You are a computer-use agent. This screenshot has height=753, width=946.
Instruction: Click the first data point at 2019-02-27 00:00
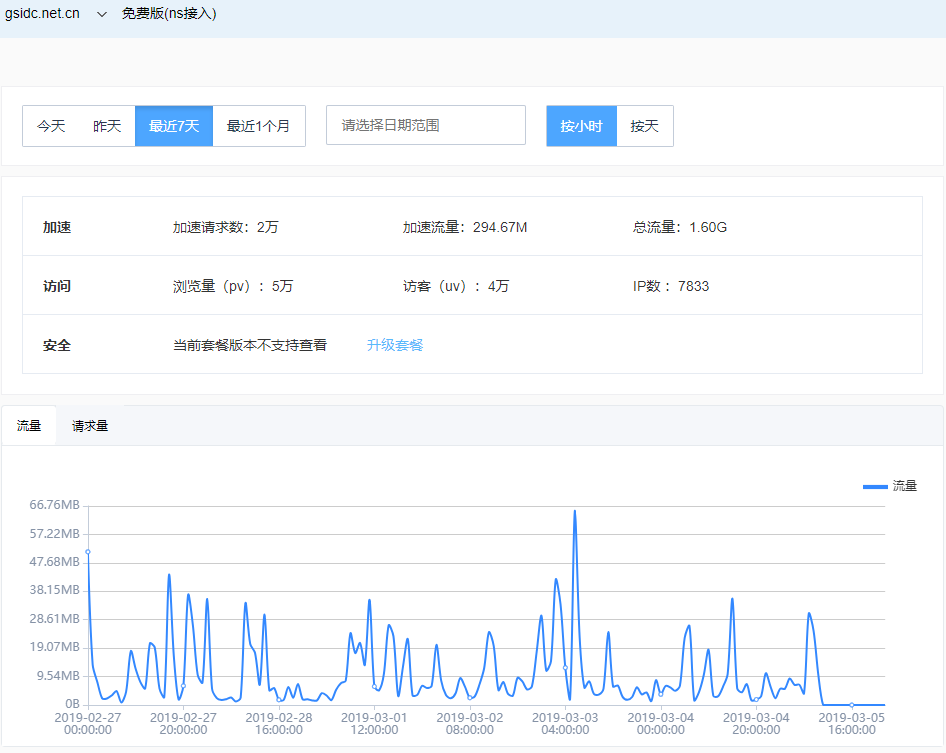[x=88, y=552]
